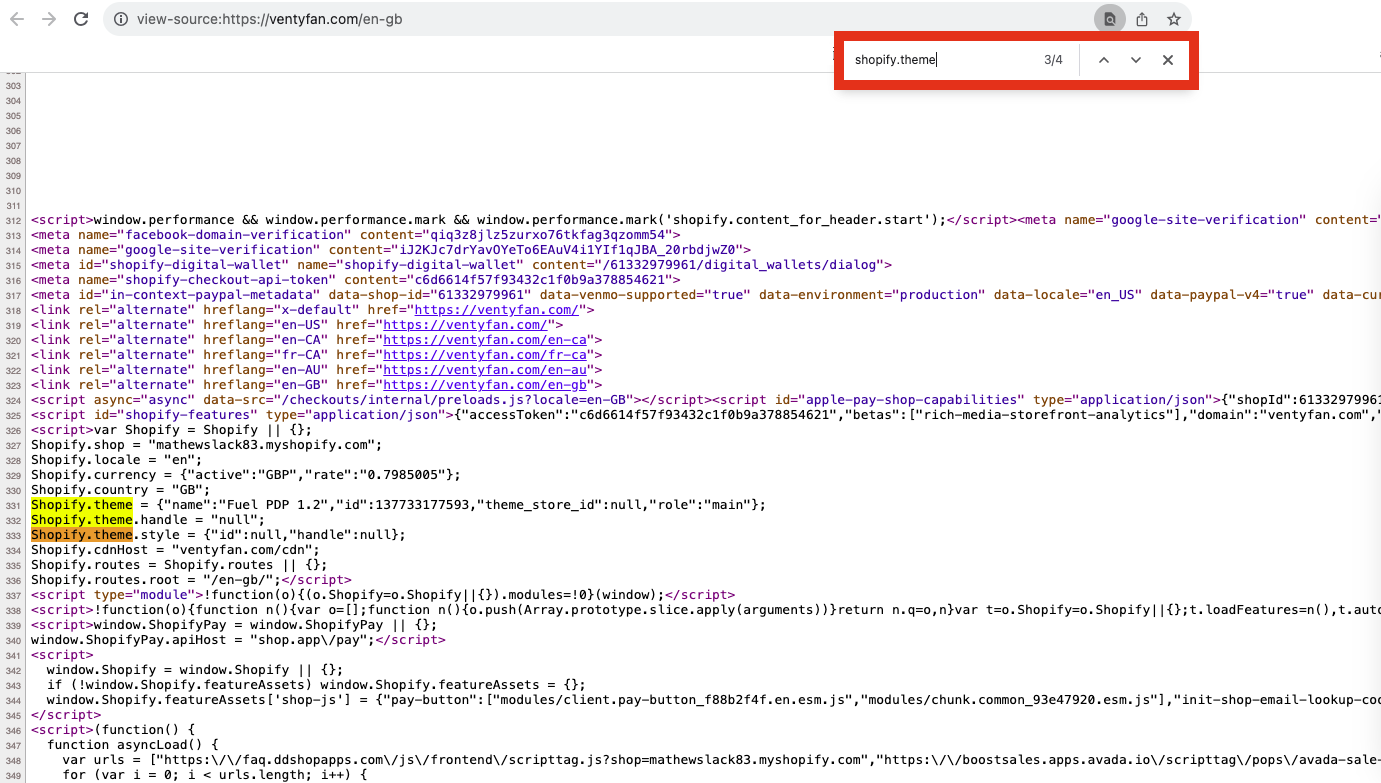1381x783 pixels.
Task: Click line number 312 in the gutter
Action: [x=12, y=220]
